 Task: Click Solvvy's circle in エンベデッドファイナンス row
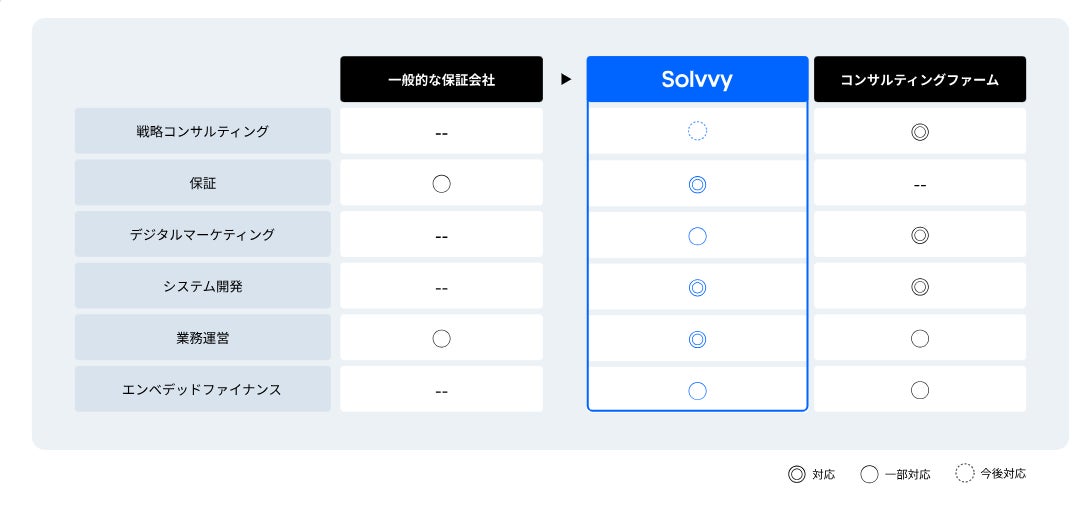click(698, 391)
